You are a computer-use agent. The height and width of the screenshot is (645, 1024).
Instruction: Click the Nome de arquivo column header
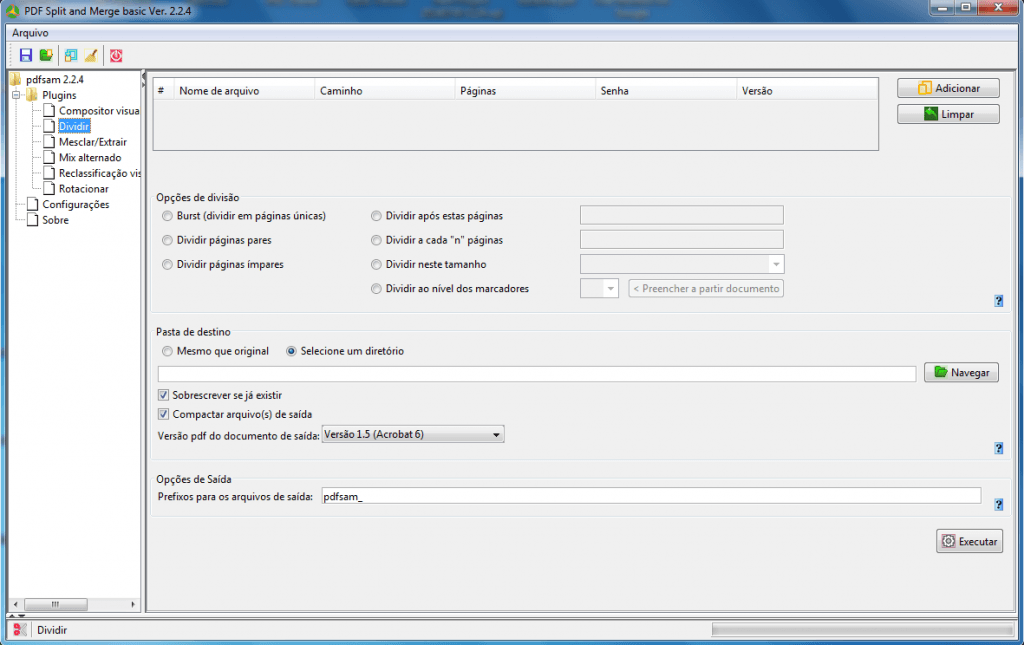[244, 91]
